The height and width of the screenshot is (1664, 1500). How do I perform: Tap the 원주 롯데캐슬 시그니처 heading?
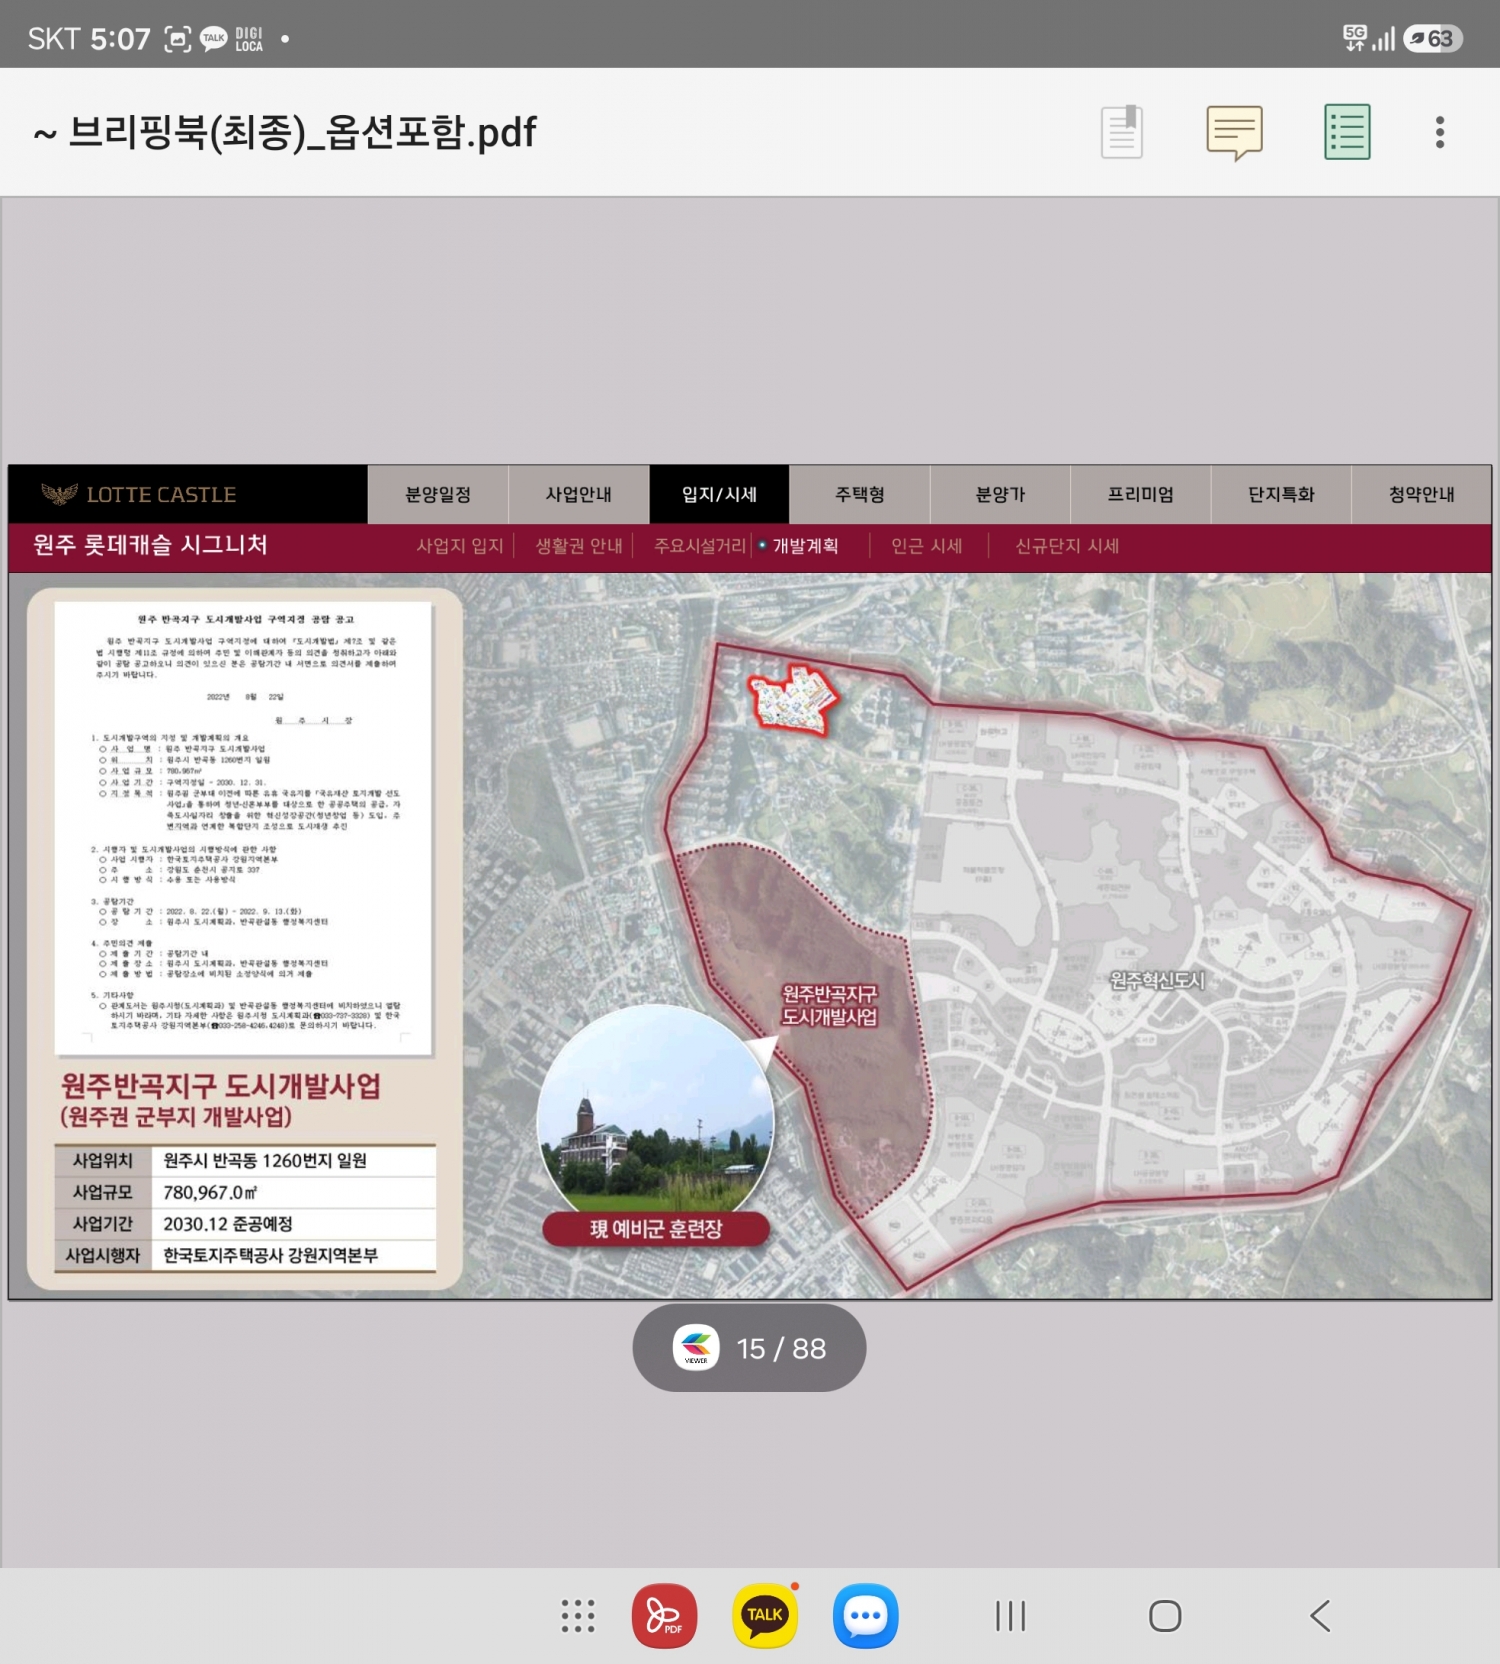(x=151, y=545)
